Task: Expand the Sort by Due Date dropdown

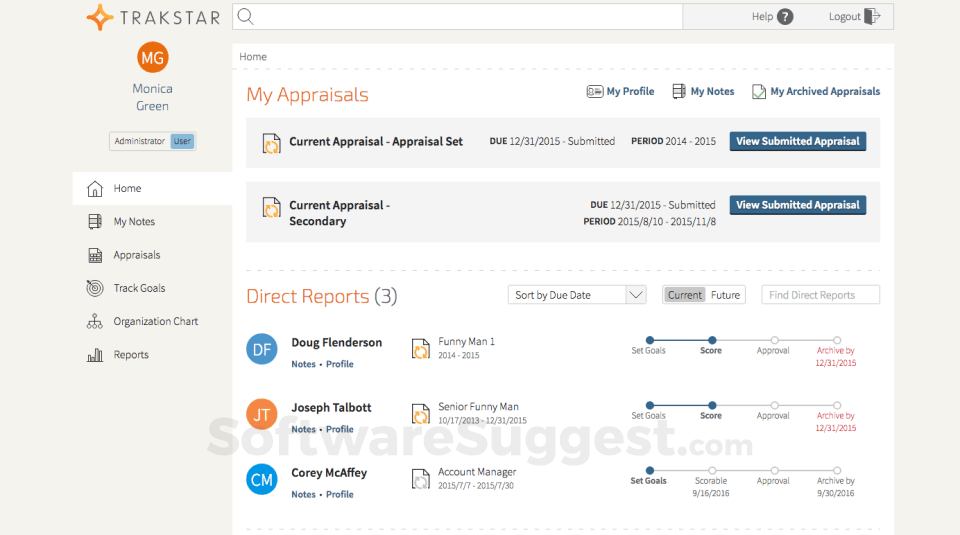Action: 635,295
